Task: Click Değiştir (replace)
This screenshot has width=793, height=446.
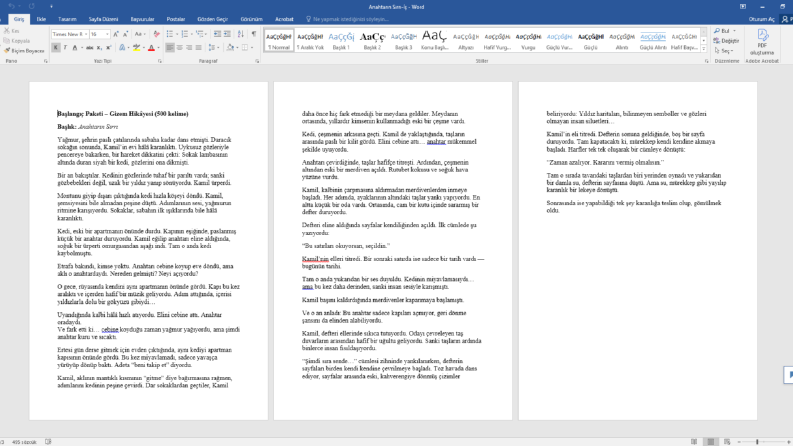Action: click(x=726, y=41)
